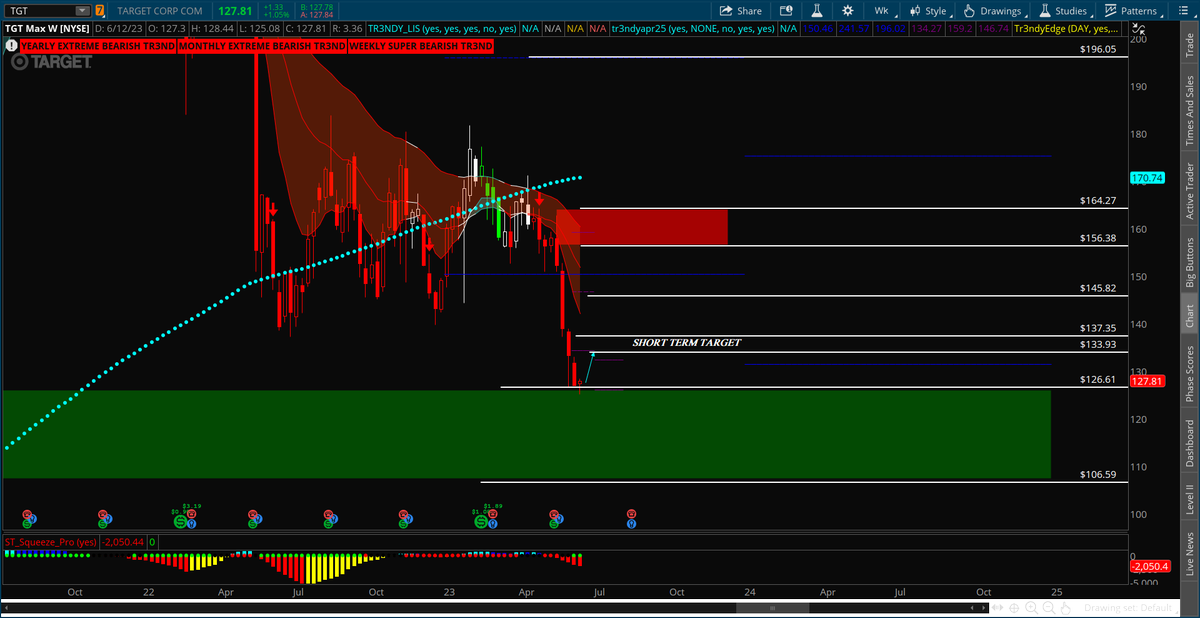
Task: Open the chart alerts clock icon
Action: pyautogui.click(x=787, y=10)
